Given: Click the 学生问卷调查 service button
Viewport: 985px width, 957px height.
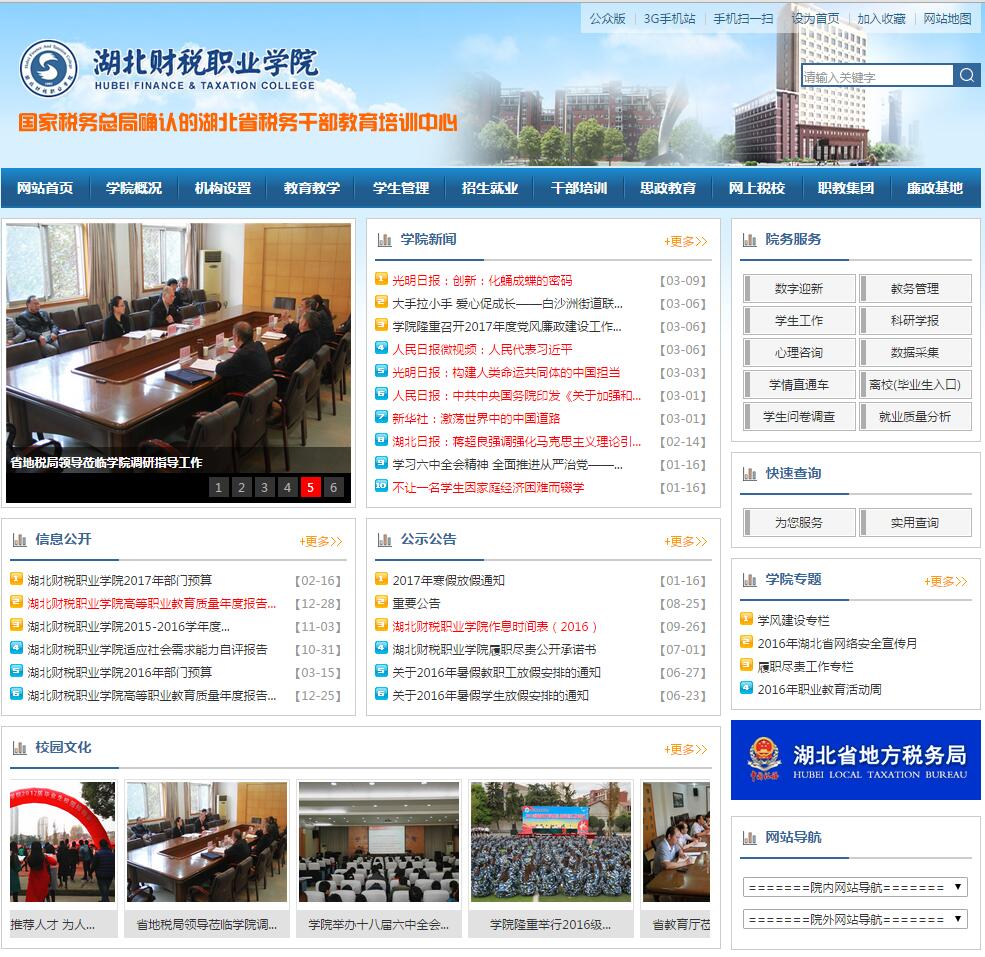Looking at the screenshot, I should pos(799,417).
